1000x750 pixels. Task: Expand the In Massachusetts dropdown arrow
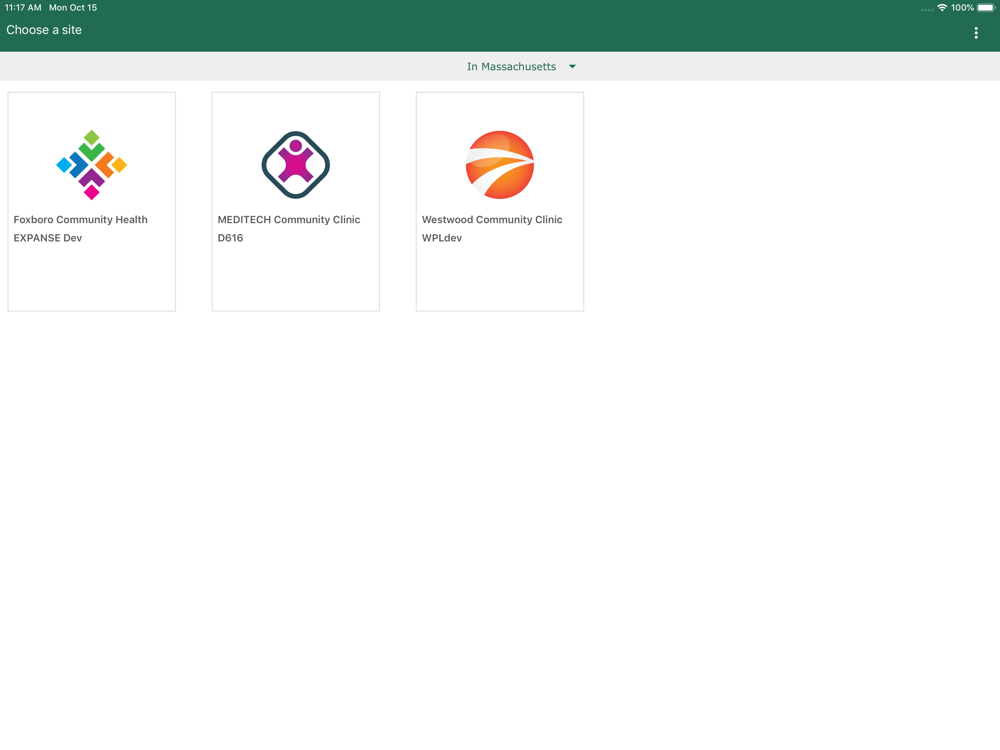572,66
